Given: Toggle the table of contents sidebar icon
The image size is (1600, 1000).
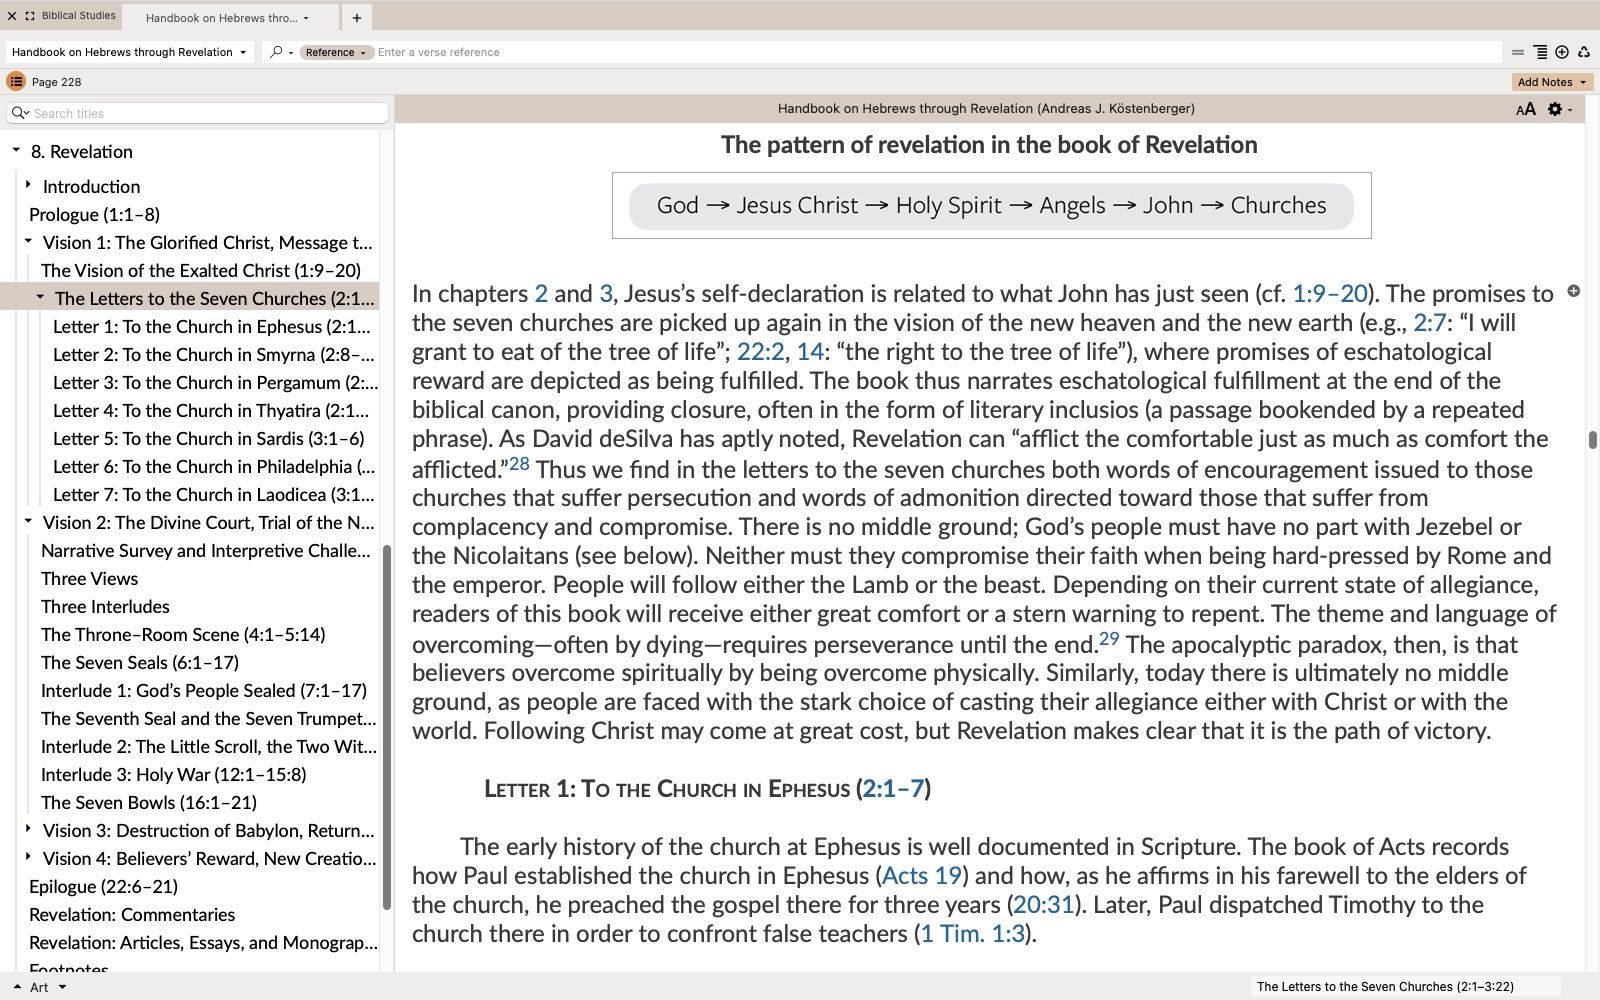Looking at the screenshot, I should [16, 82].
